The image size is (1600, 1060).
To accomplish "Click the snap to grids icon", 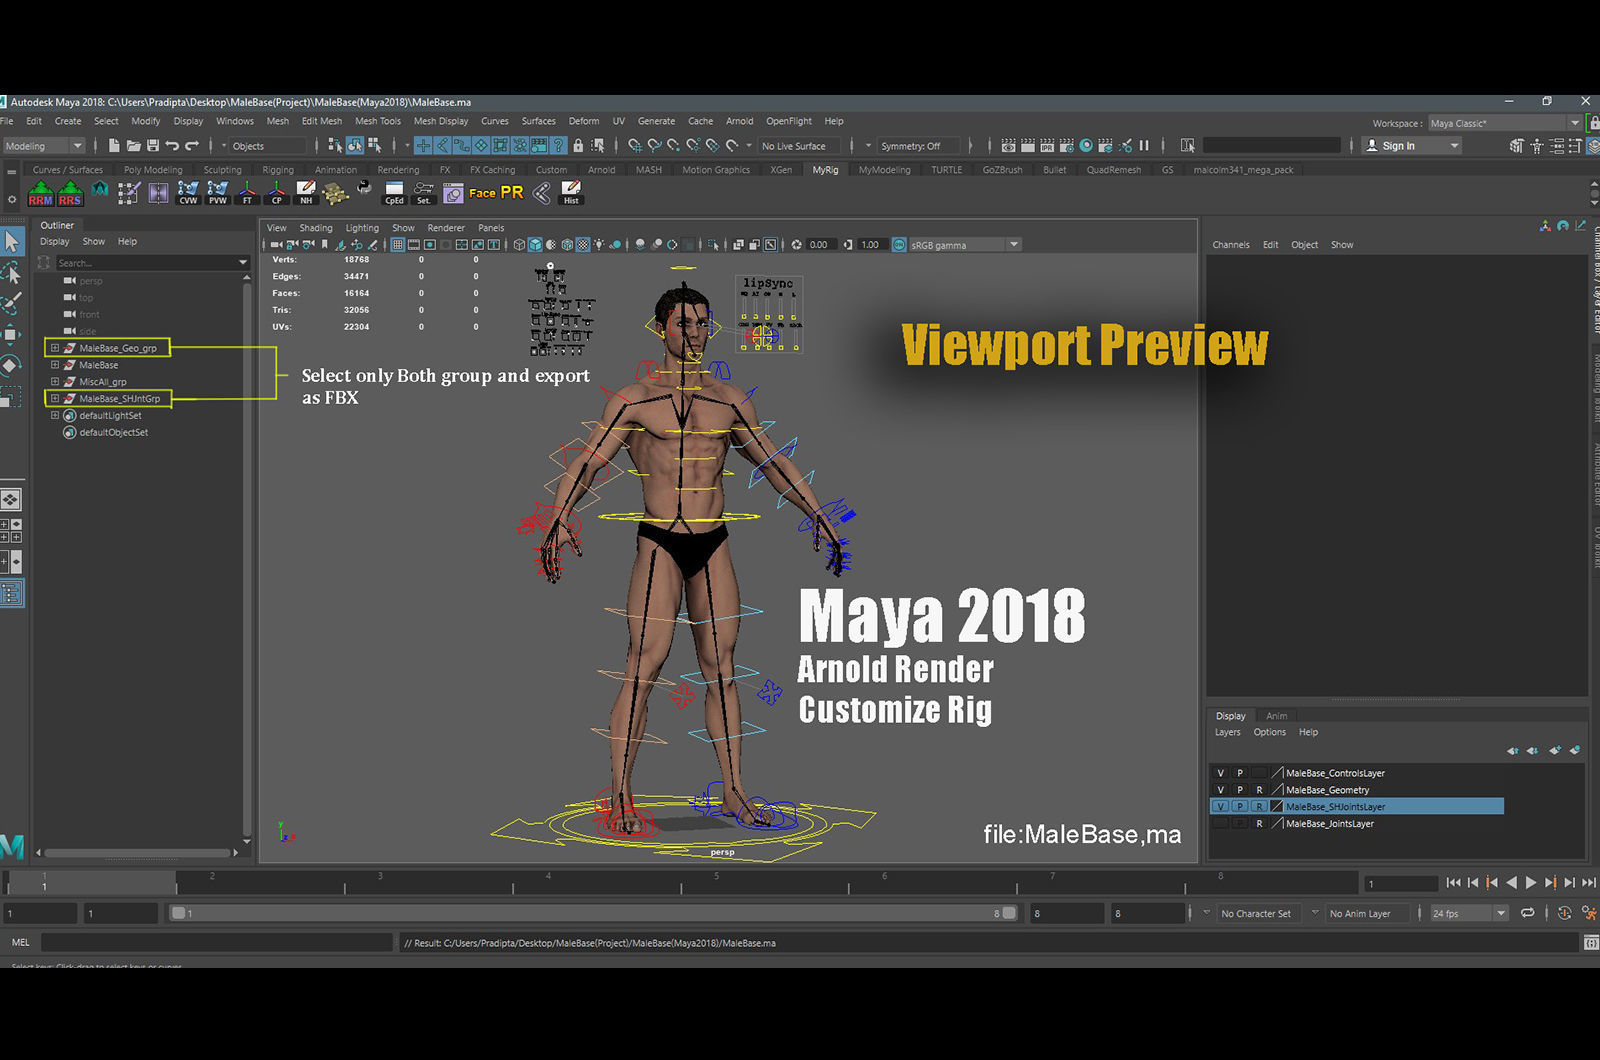I will 634,146.
